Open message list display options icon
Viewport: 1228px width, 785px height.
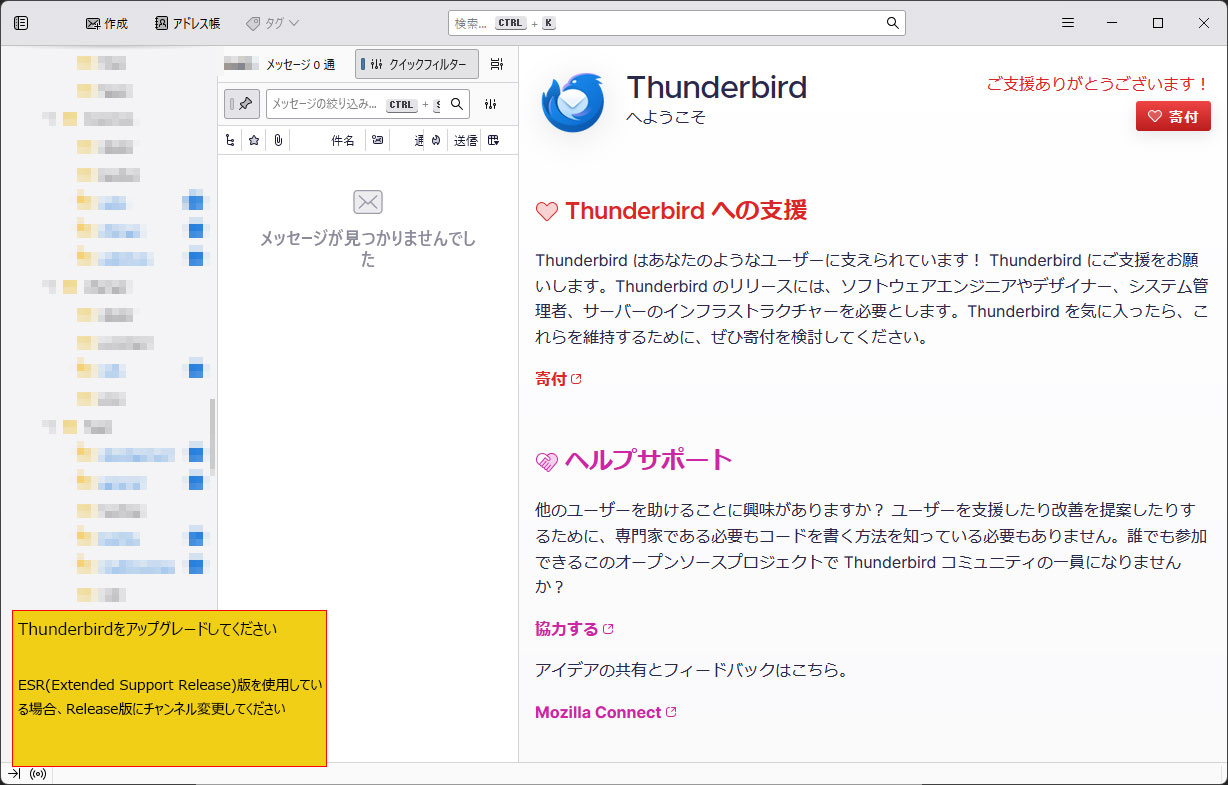pos(497,64)
